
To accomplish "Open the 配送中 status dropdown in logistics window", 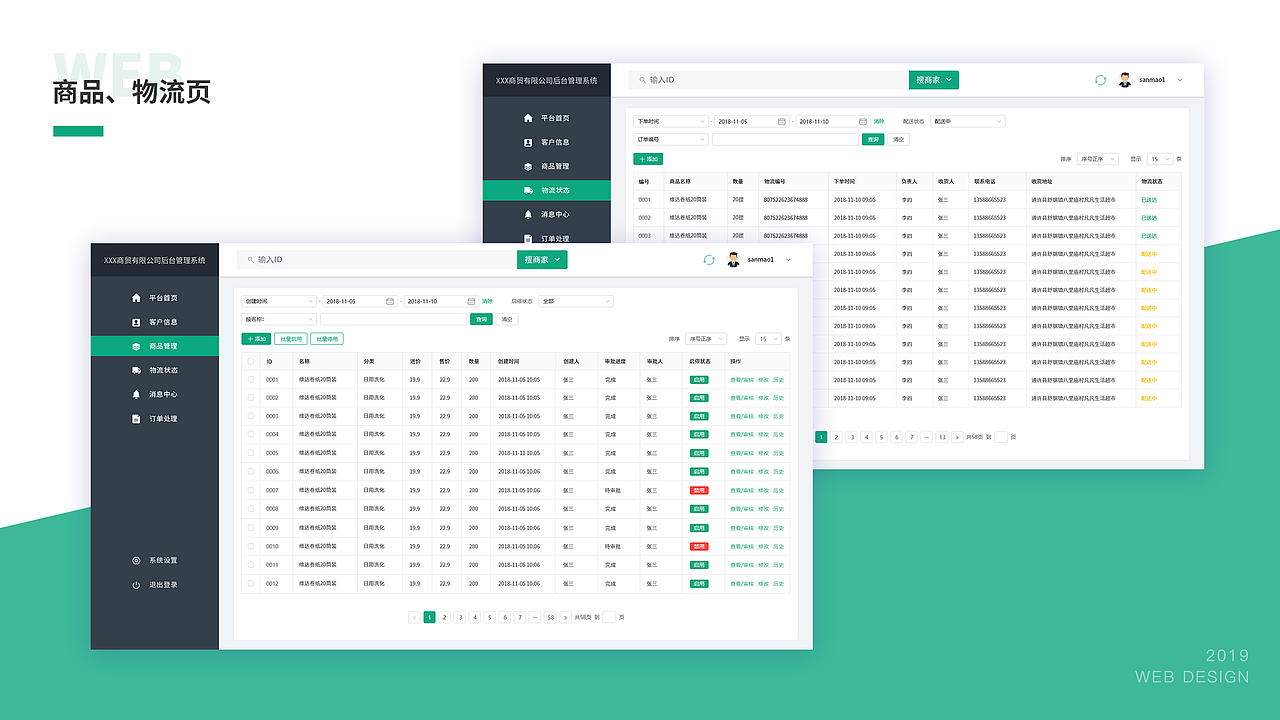I will [x=967, y=121].
